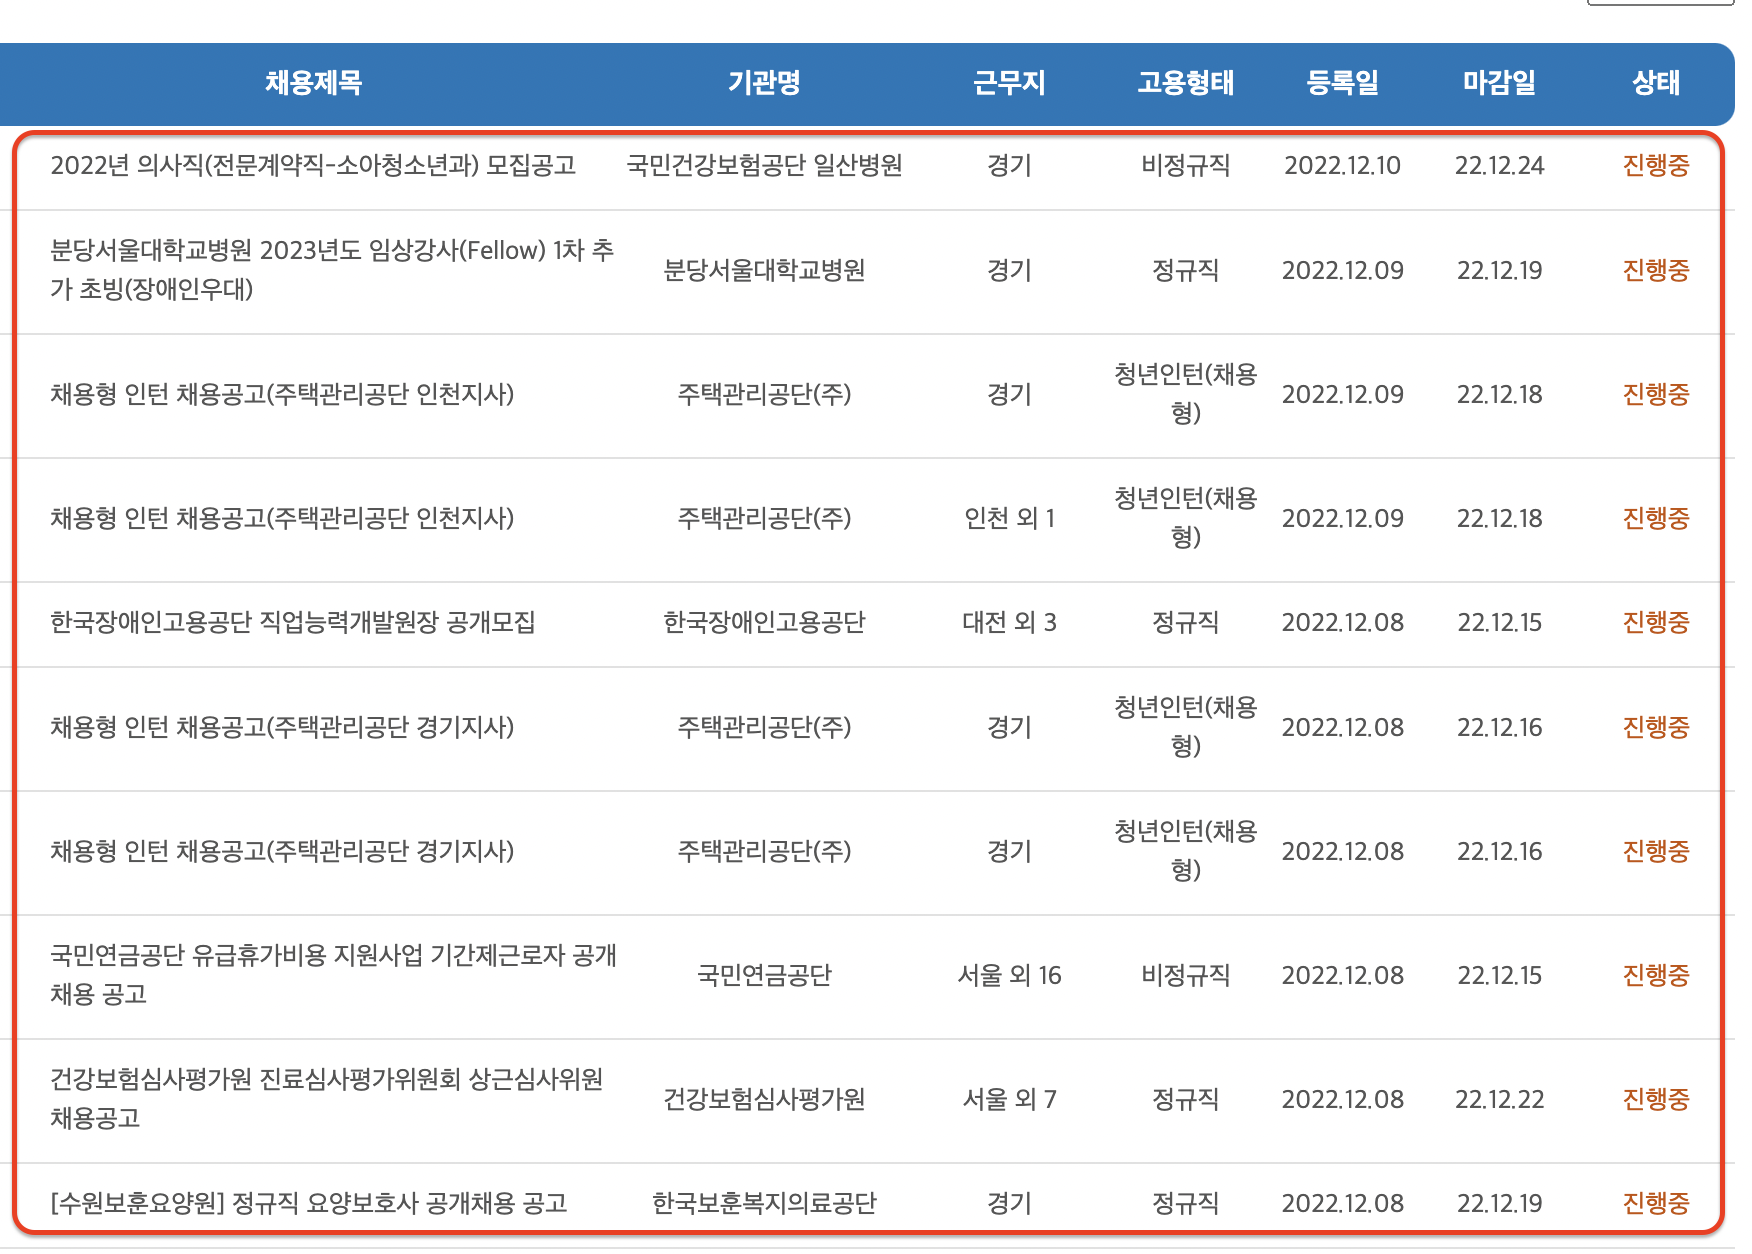Click 비정규직 in the 일산병원 row

pos(1186,165)
